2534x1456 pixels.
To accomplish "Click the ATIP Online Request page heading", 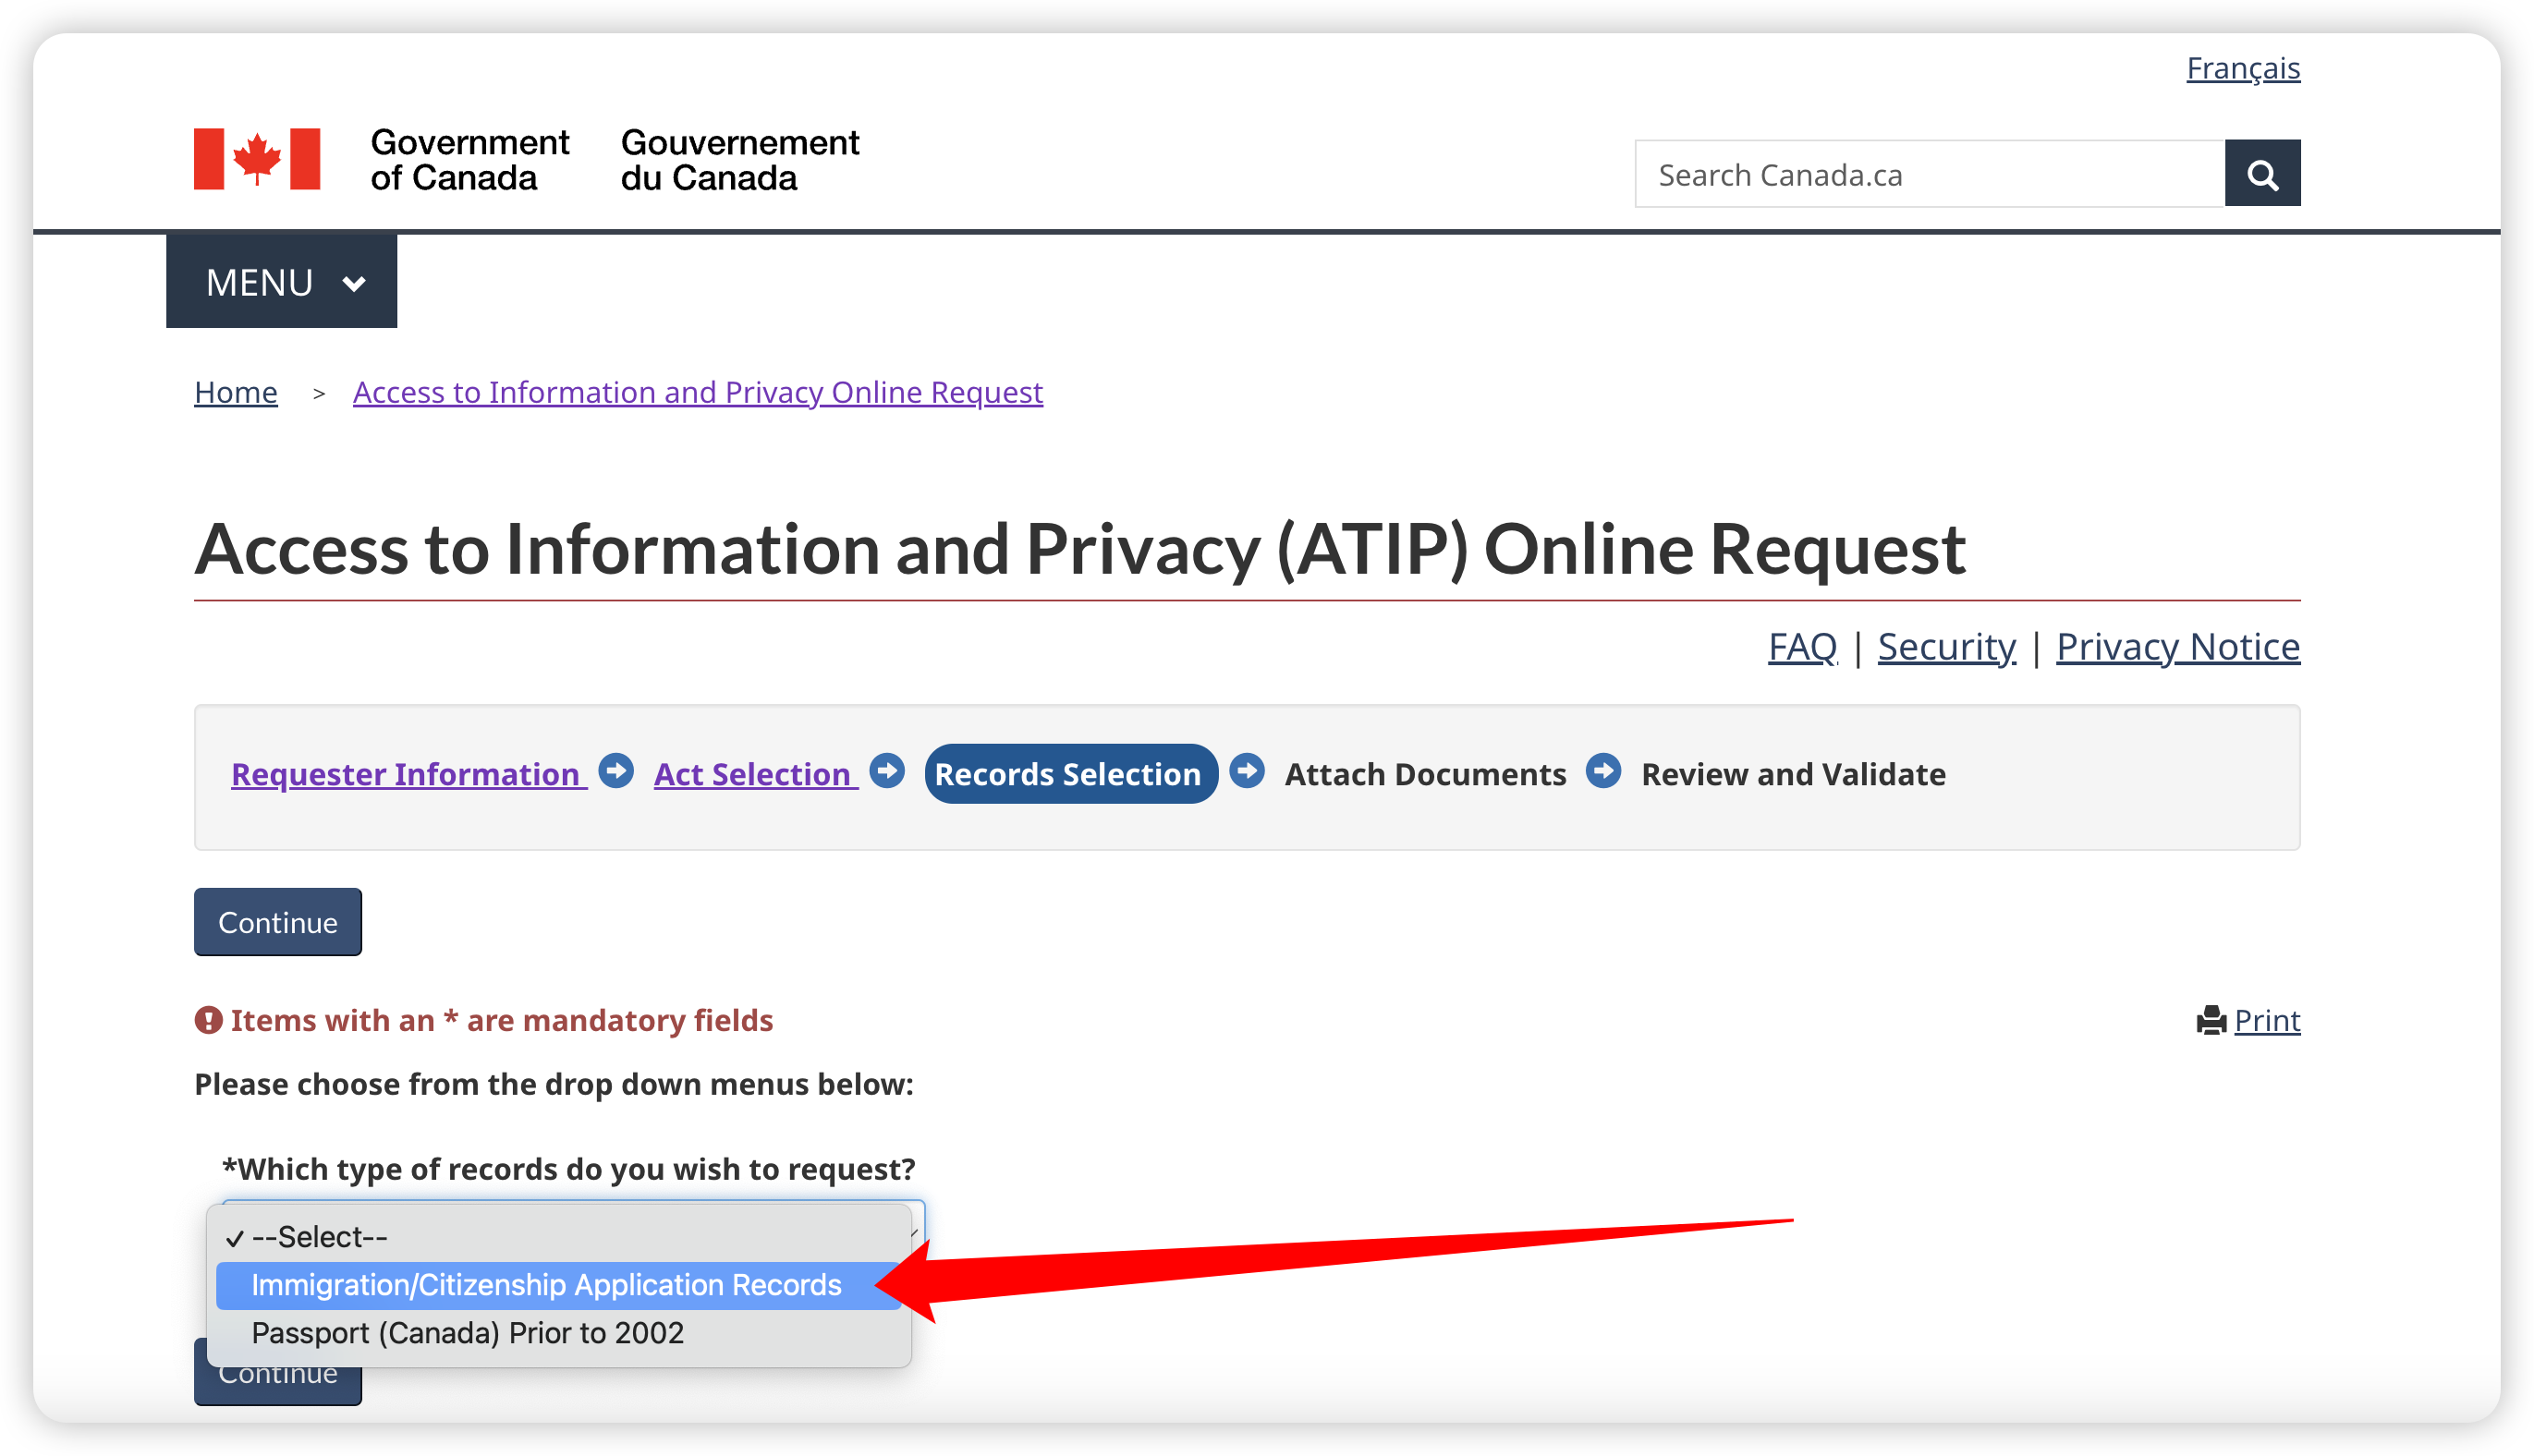I will (1080, 548).
